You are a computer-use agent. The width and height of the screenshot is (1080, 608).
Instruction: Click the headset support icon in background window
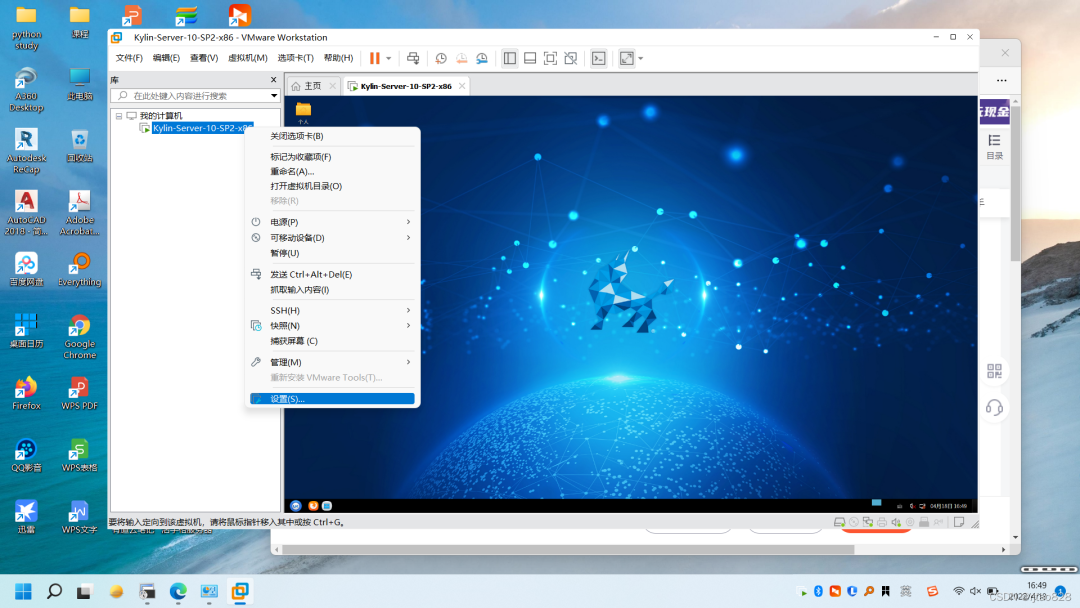point(995,408)
